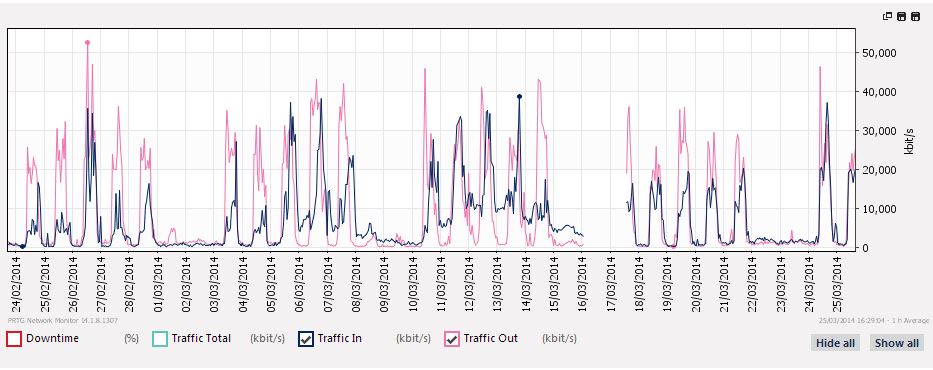Click the 20,000 y-axis value
The image size is (933, 370).
click(x=879, y=170)
